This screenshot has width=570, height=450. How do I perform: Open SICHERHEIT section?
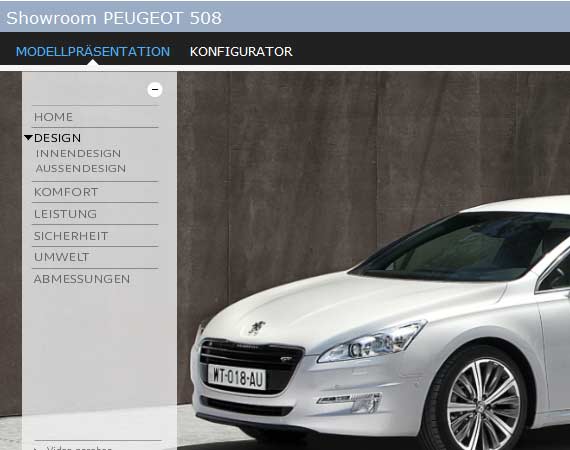coord(71,236)
